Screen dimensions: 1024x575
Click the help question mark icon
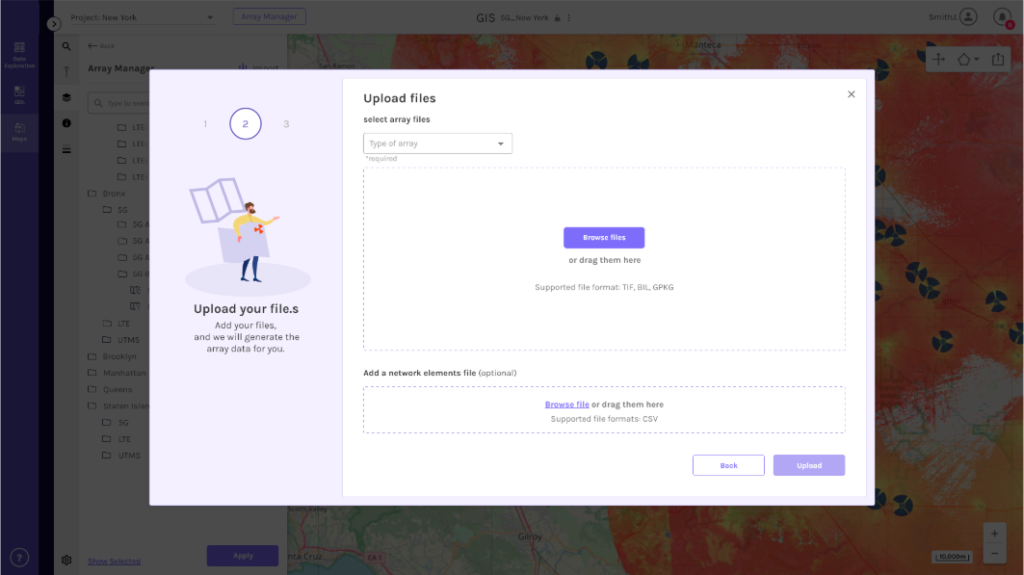[19, 557]
